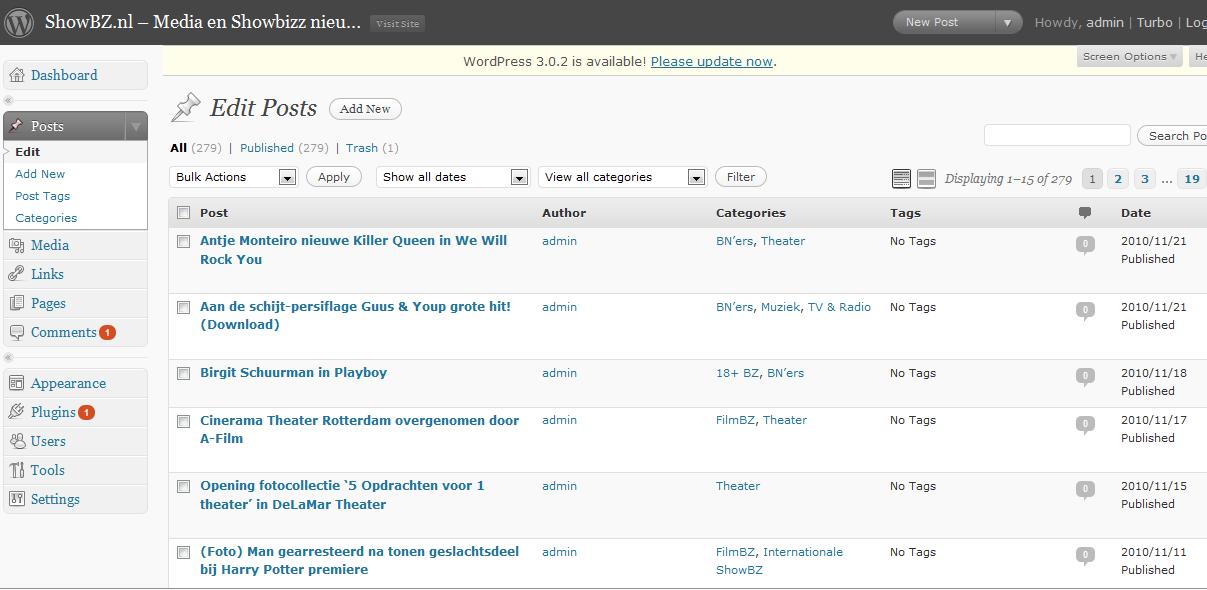Check the Harry Potter premiere post checkbox
The height and width of the screenshot is (590, 1207).
click(183, 552)
